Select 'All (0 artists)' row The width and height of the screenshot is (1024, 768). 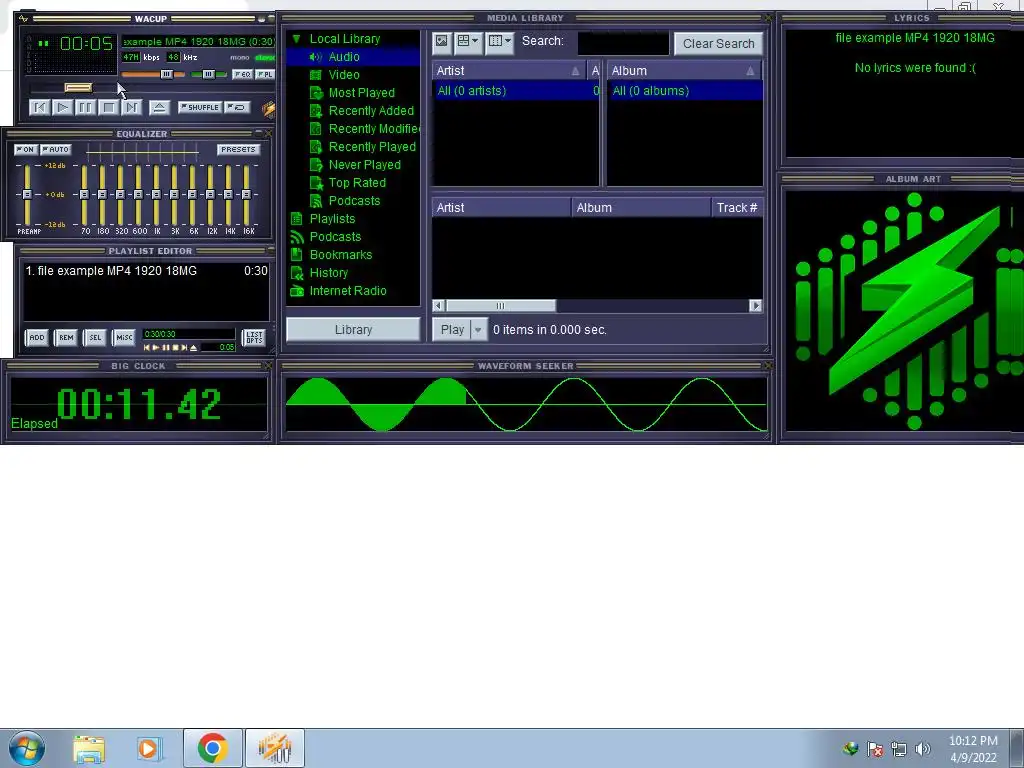pos(516,91)
